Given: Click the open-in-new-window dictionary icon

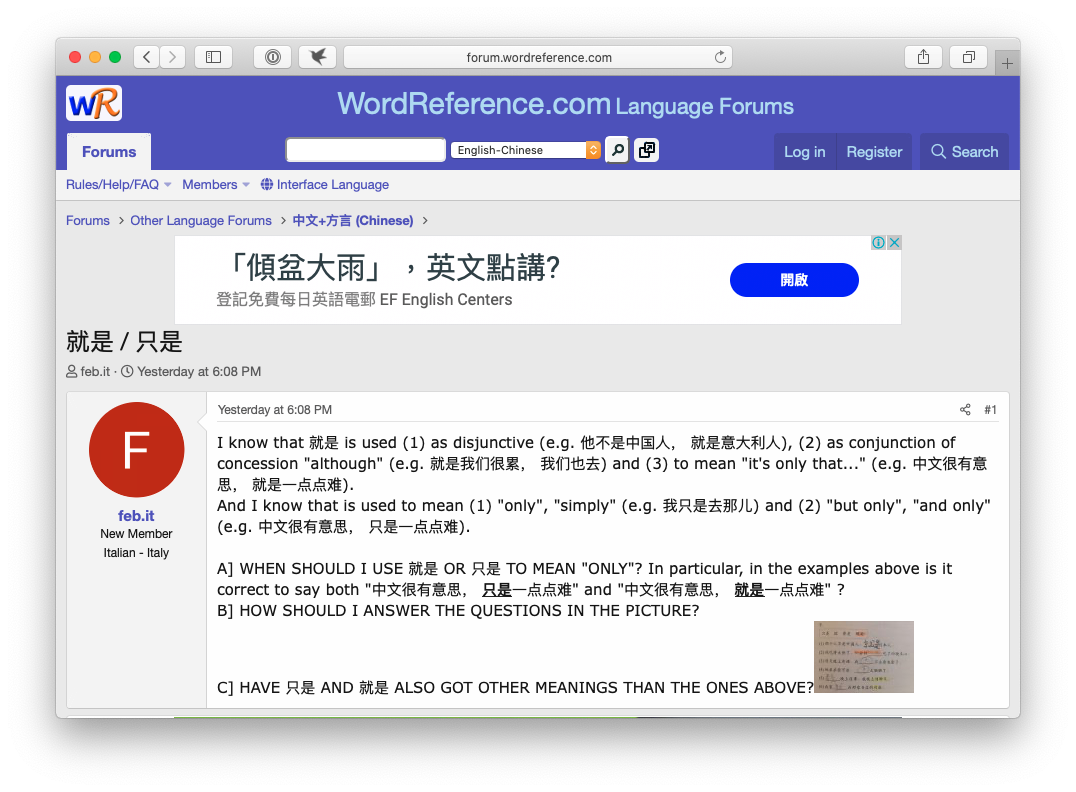Looking at the screenshot, I should click(x=646, y=150).
